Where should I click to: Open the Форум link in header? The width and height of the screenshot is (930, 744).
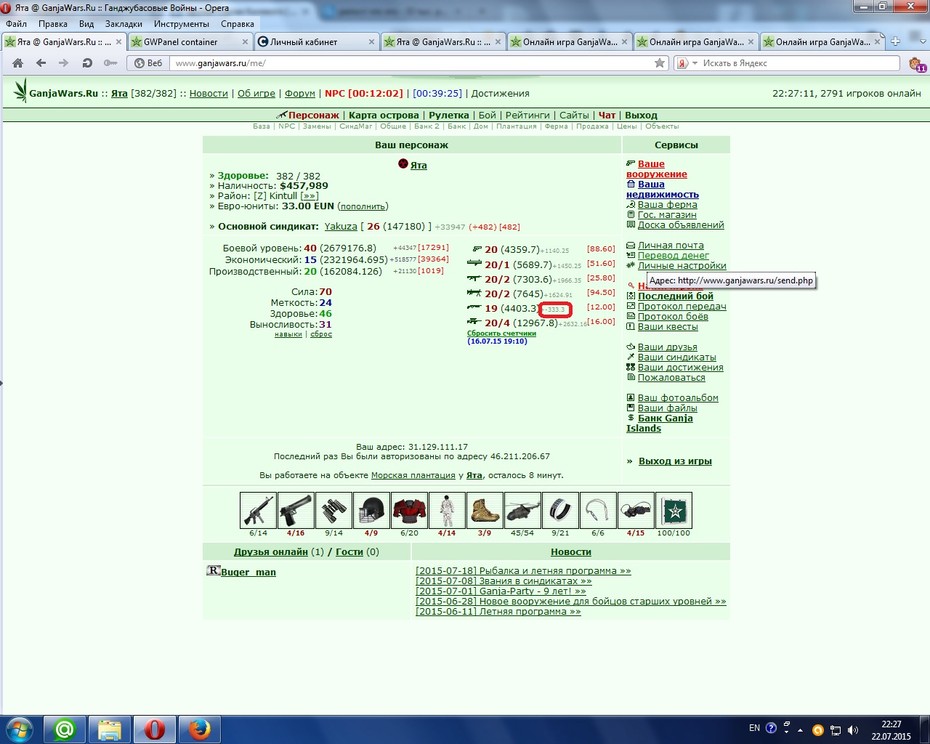[x=300, y=93]
